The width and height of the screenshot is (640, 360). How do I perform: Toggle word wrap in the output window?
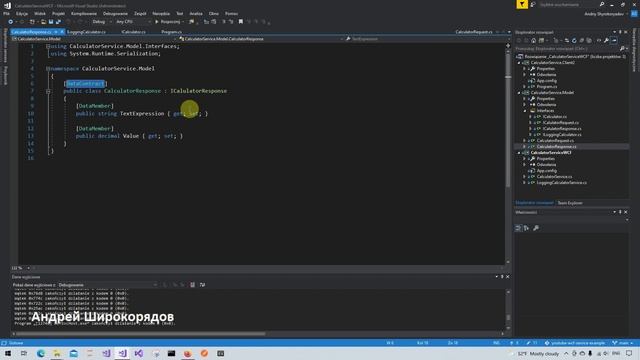(202, 285)
